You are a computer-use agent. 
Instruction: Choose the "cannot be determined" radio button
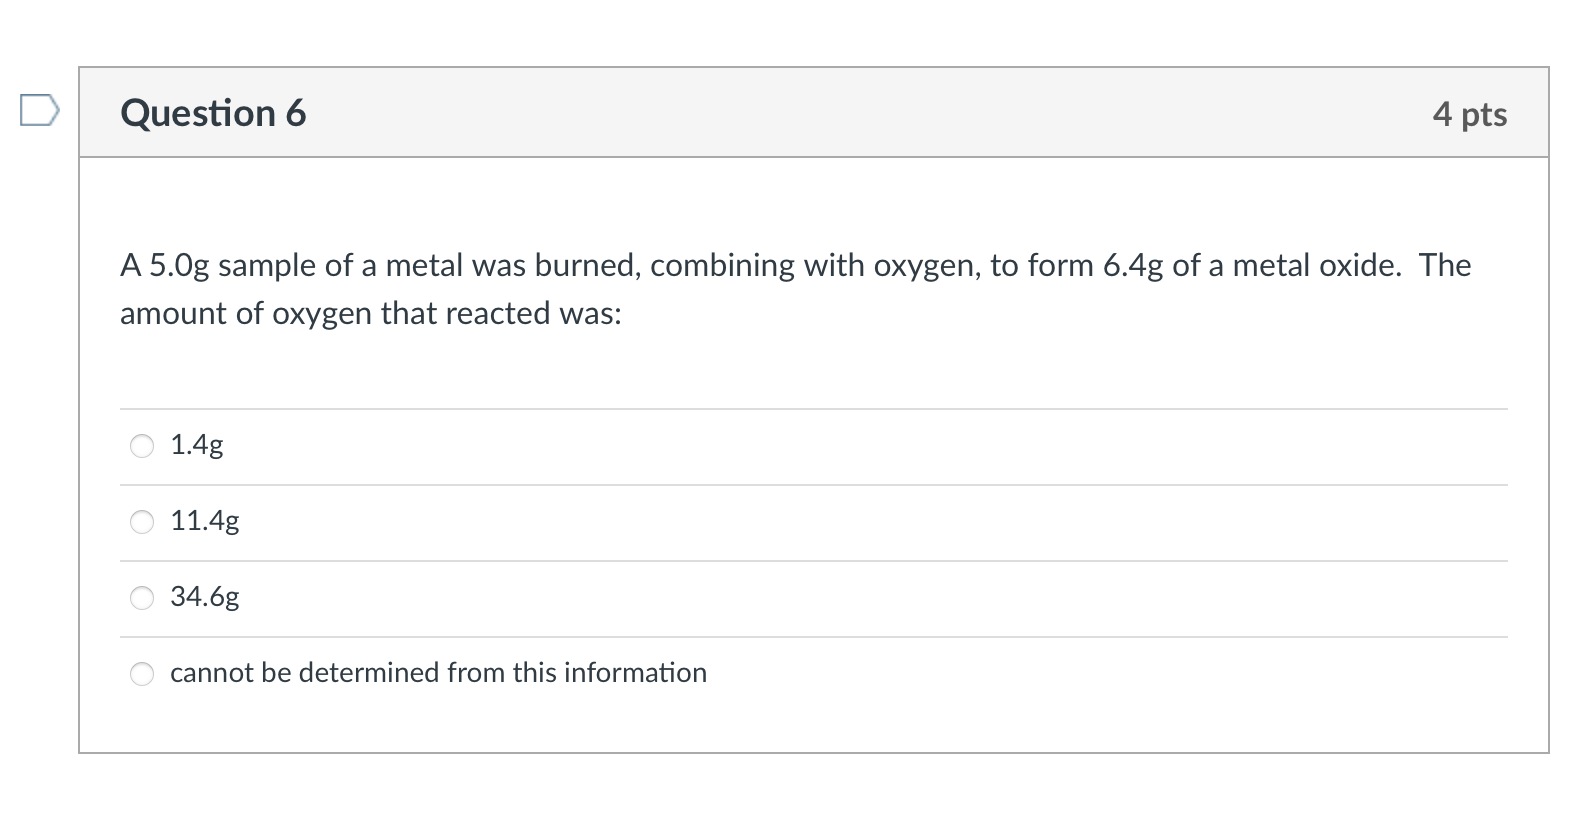(143, 674)
